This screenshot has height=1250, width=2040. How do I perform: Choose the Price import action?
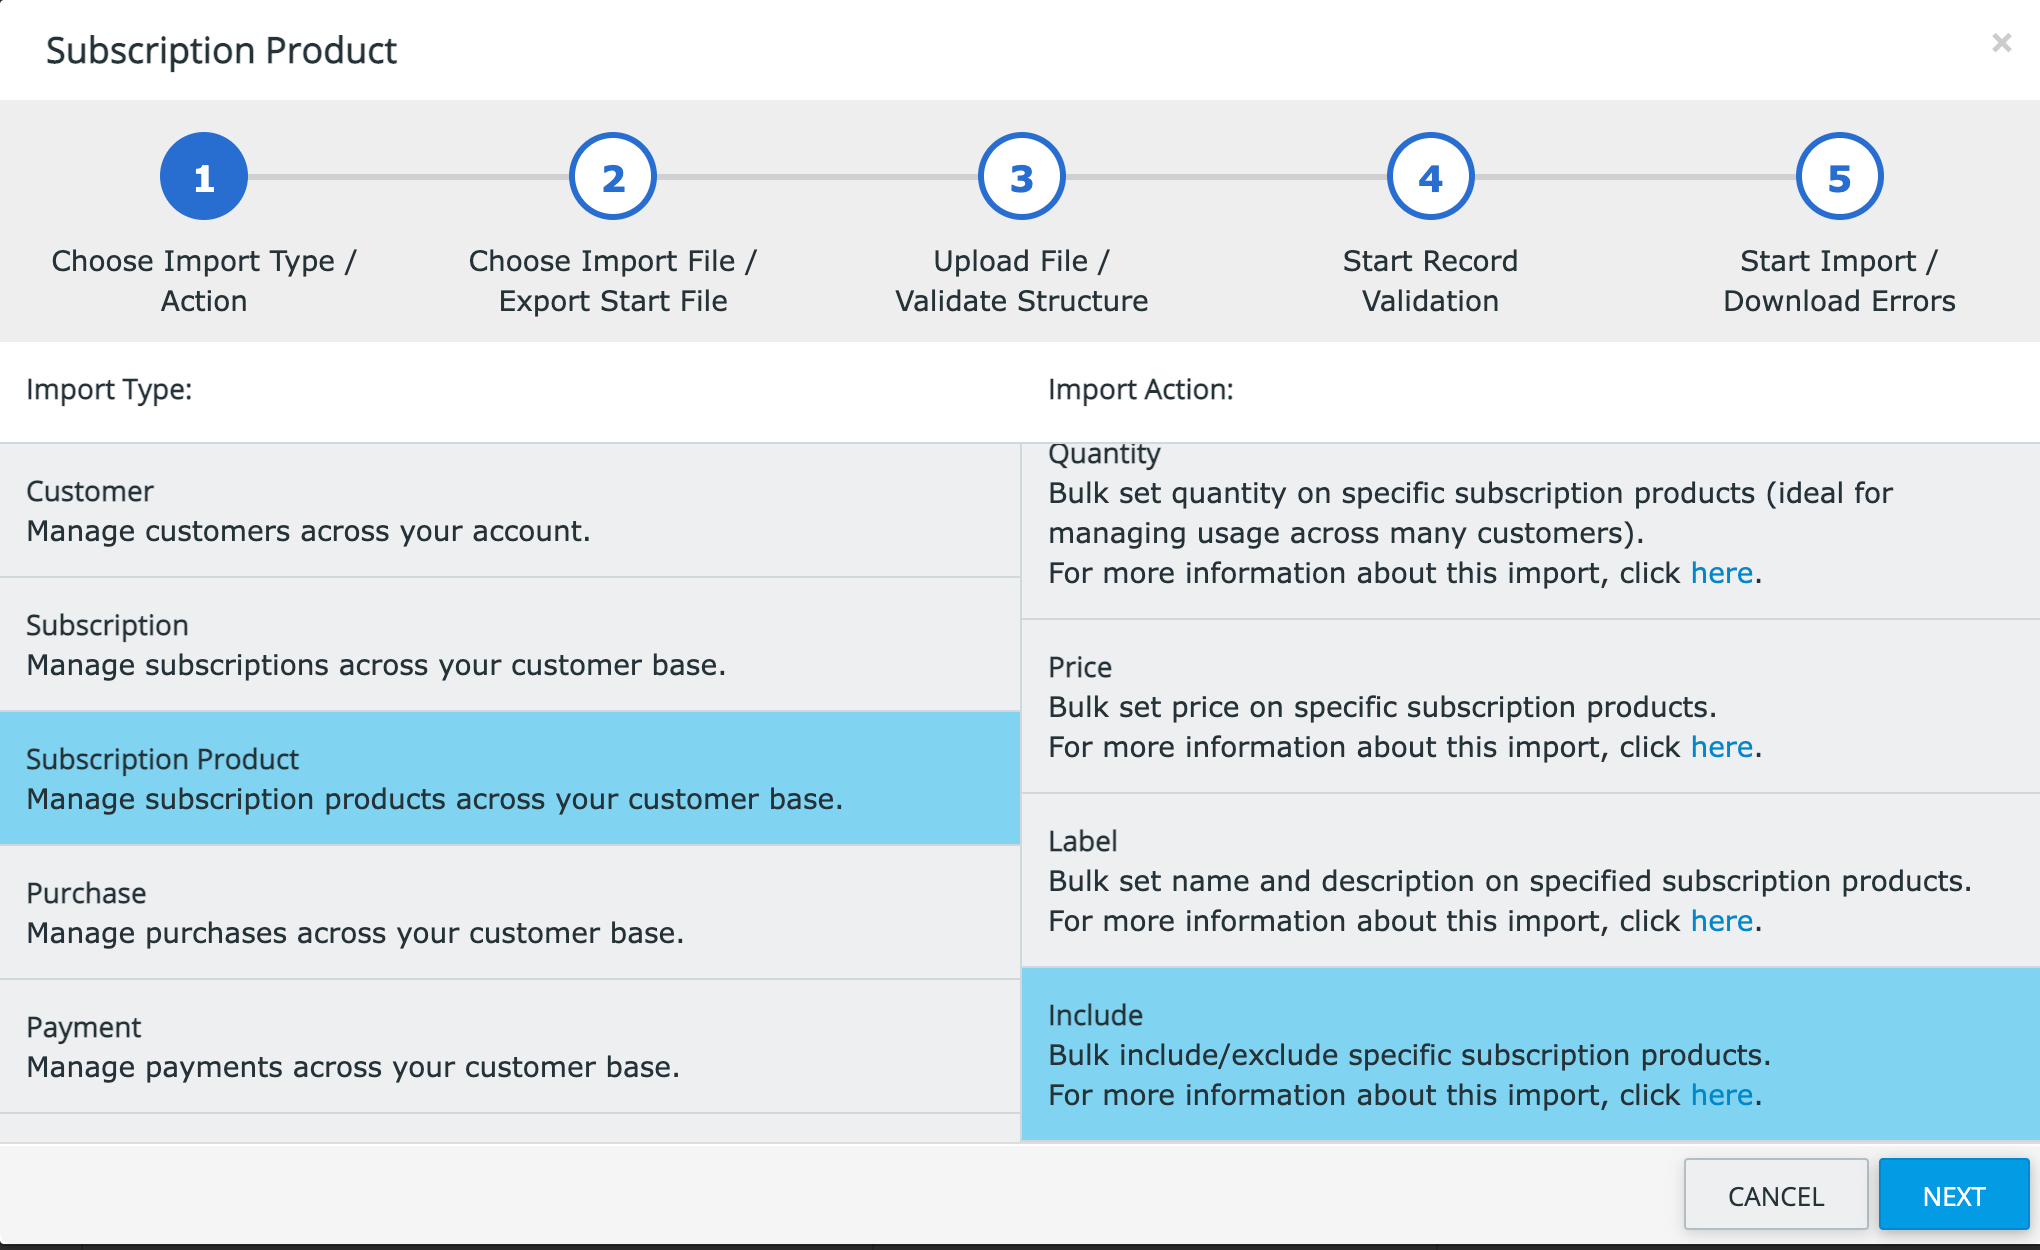point(1531,707)
